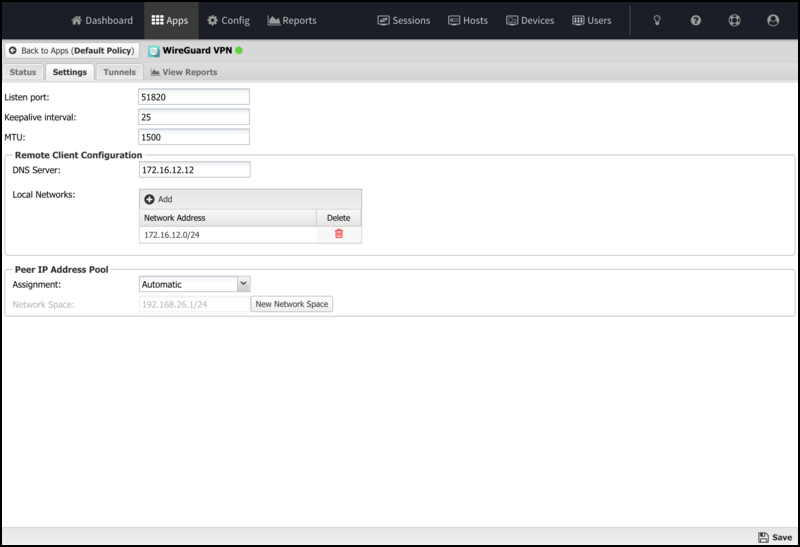Click the Save floppy disk icon
The height and width of the screenshot is (547, 800).
point(763,537)
